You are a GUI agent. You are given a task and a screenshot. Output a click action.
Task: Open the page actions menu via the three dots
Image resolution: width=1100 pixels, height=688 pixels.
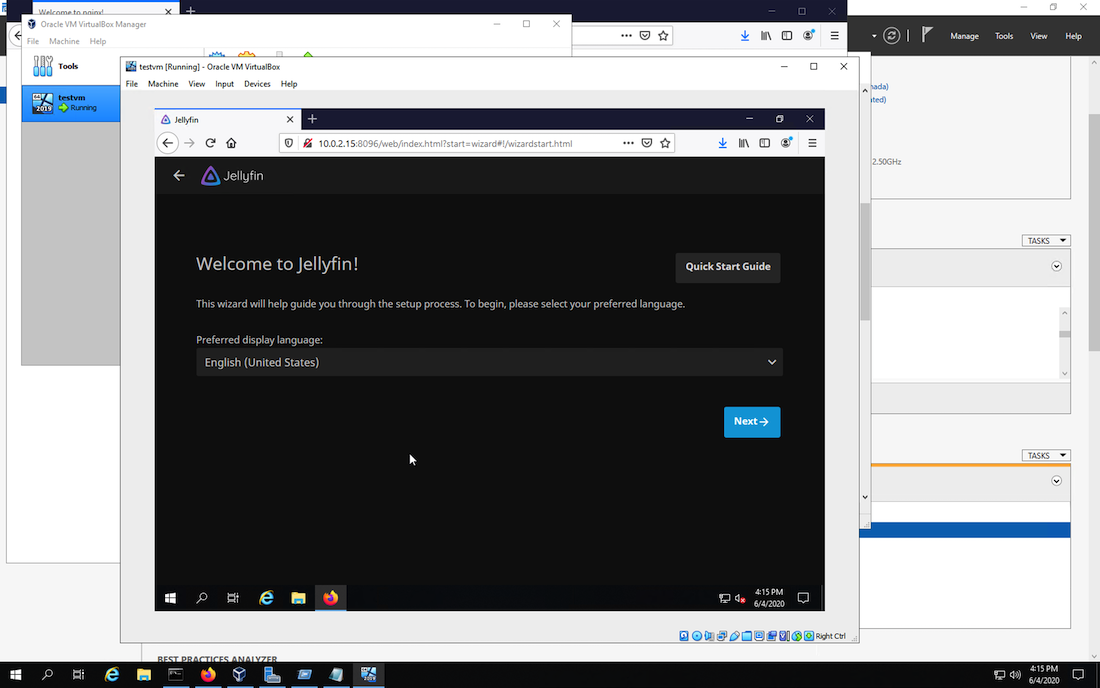[x=629, y=143]
